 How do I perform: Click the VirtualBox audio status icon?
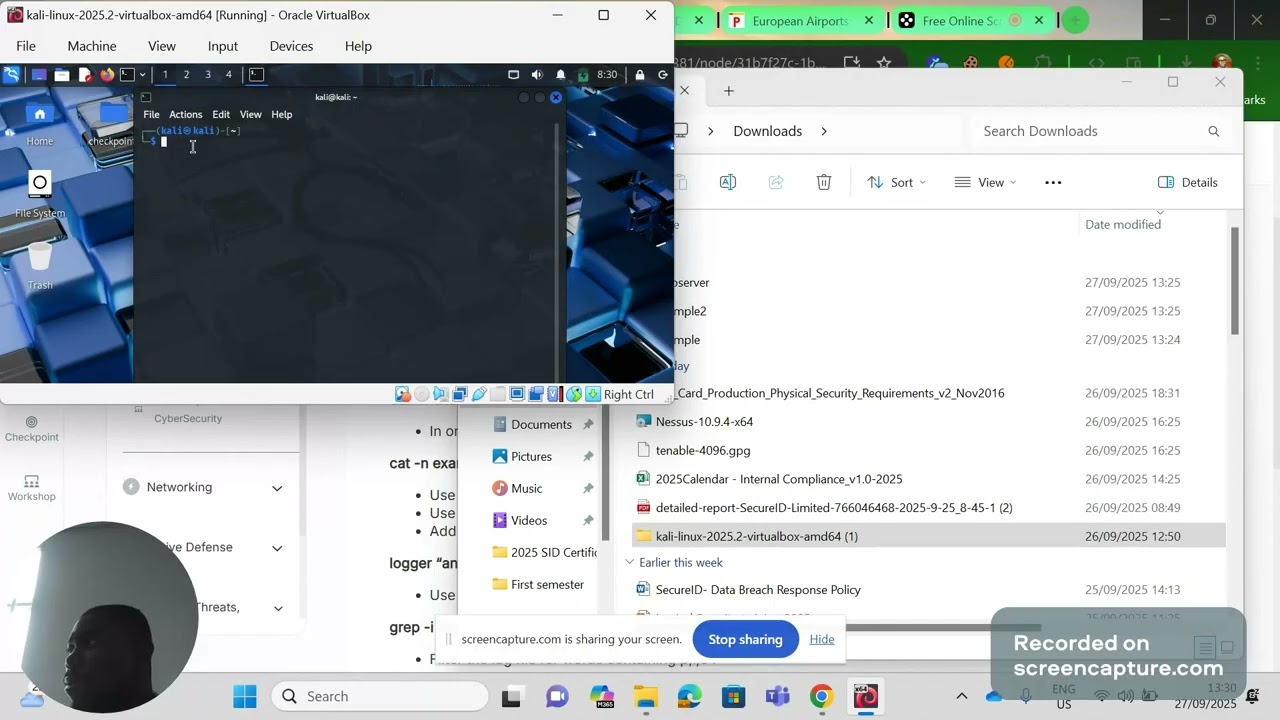click(441, 394)
